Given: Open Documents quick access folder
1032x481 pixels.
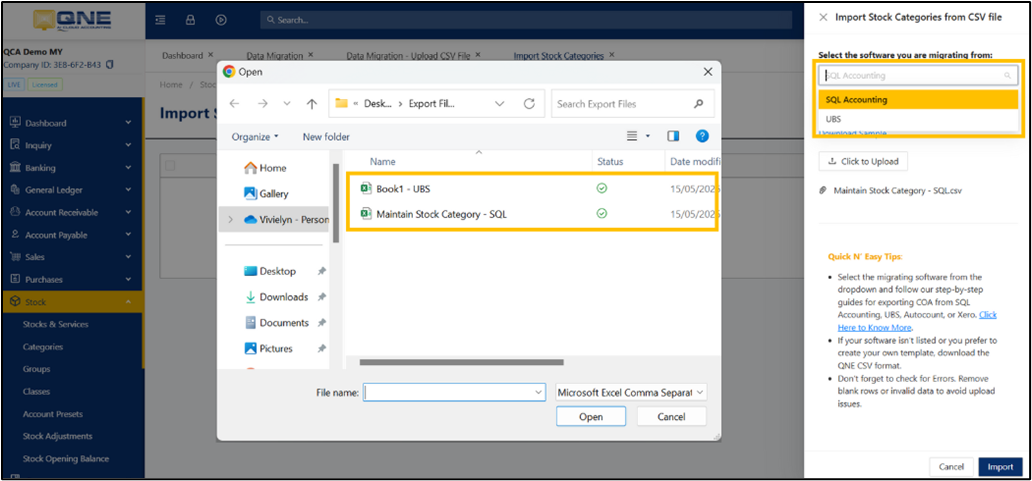Looking at the screenshot, I should [276, 322].
